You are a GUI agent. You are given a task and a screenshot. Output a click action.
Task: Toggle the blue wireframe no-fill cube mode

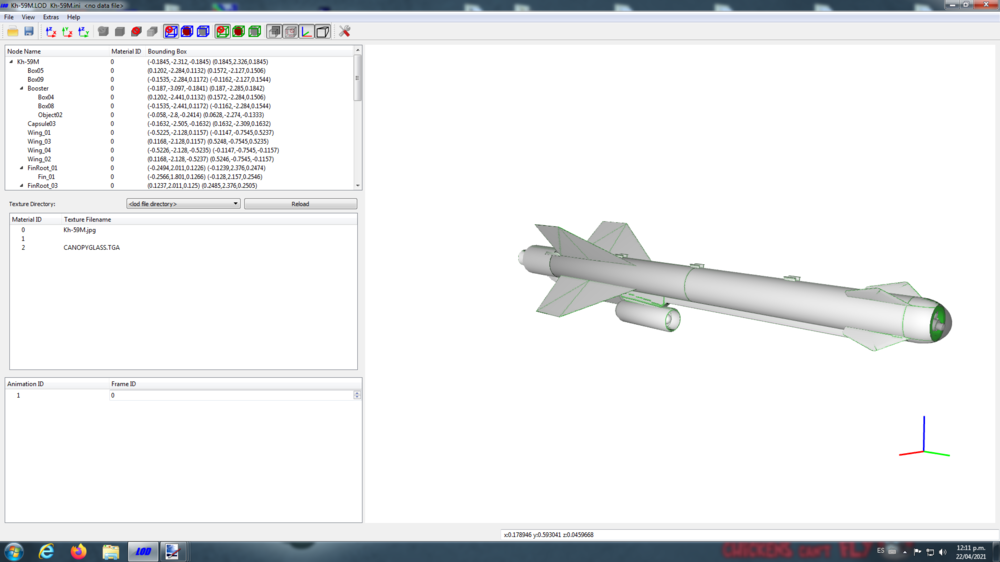(x=171, y=31)
